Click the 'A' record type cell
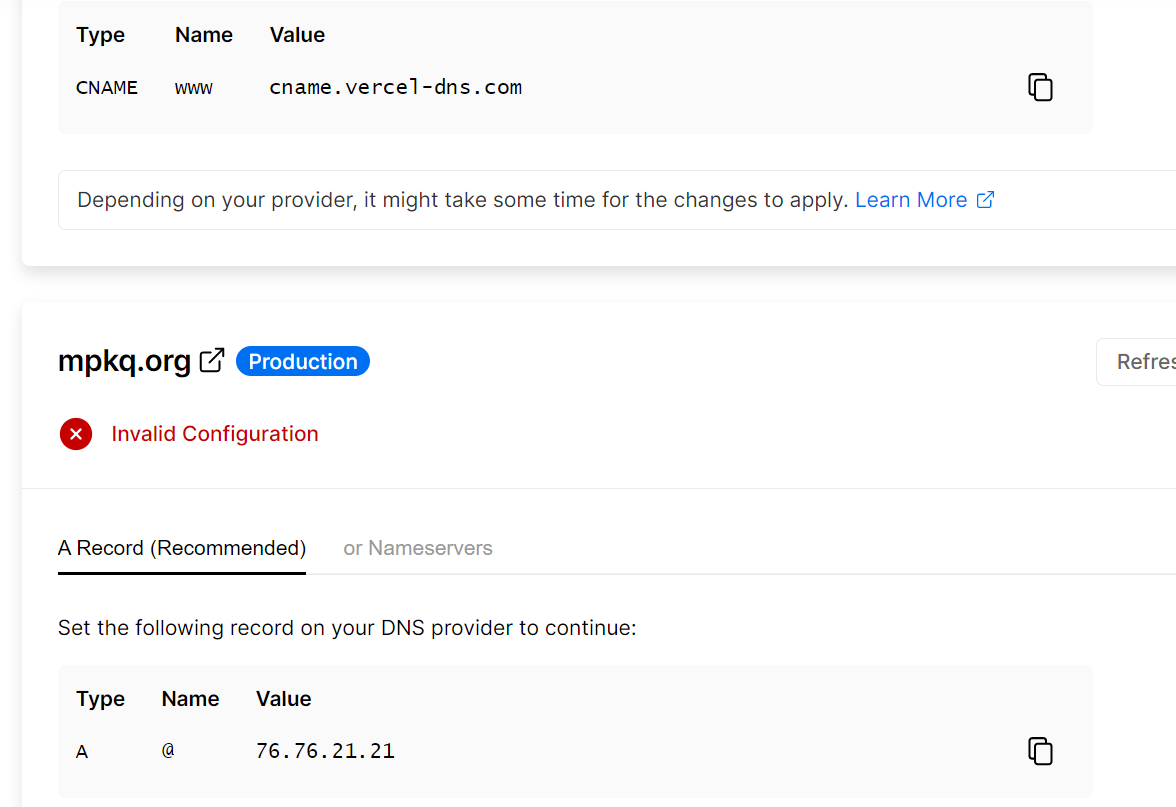This screenshot has width=1176, height=807. pyautogui.click(x=82, y=751)
